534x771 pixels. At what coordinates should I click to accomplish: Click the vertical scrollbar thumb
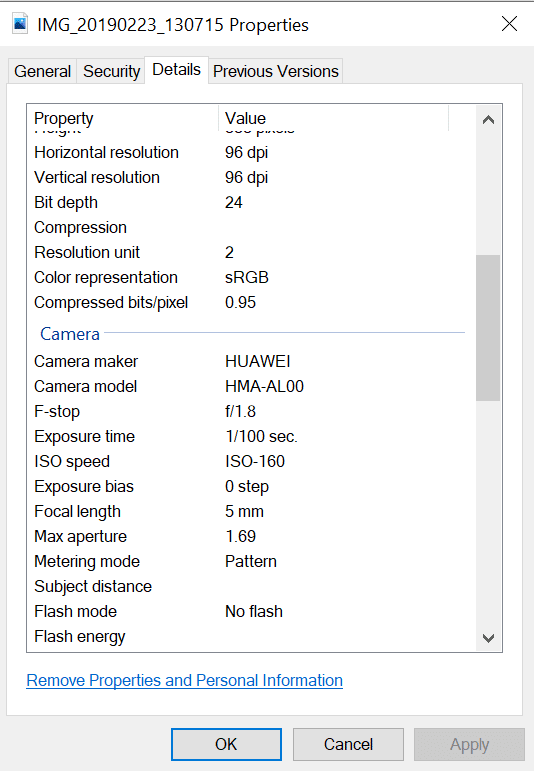point(488,327)
